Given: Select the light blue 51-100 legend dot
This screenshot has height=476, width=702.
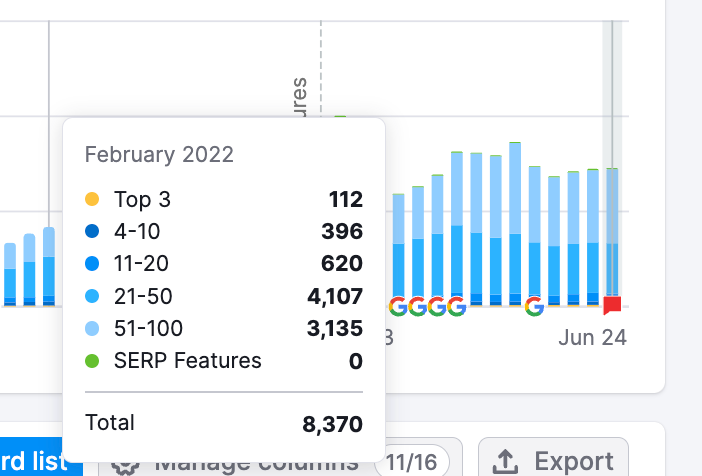Looking at the screenshot, I should click(x=93, y=329).
